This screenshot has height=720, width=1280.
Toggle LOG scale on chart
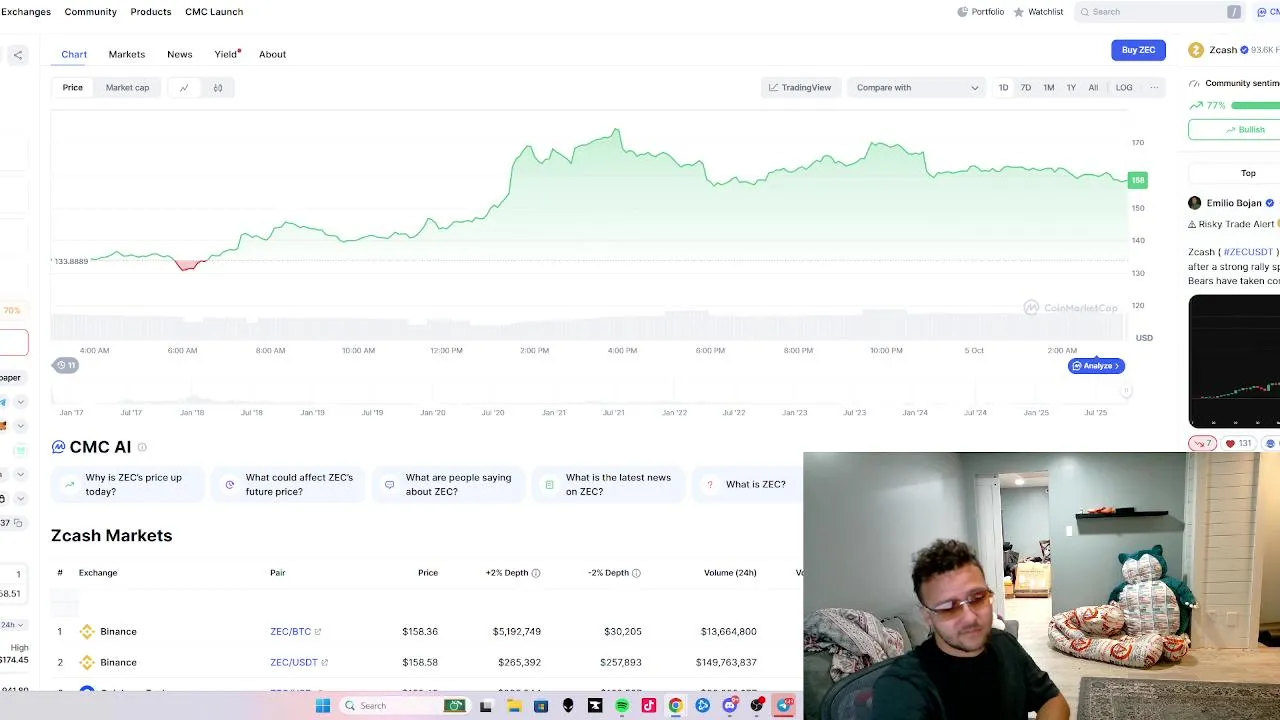coord(1124,88)
